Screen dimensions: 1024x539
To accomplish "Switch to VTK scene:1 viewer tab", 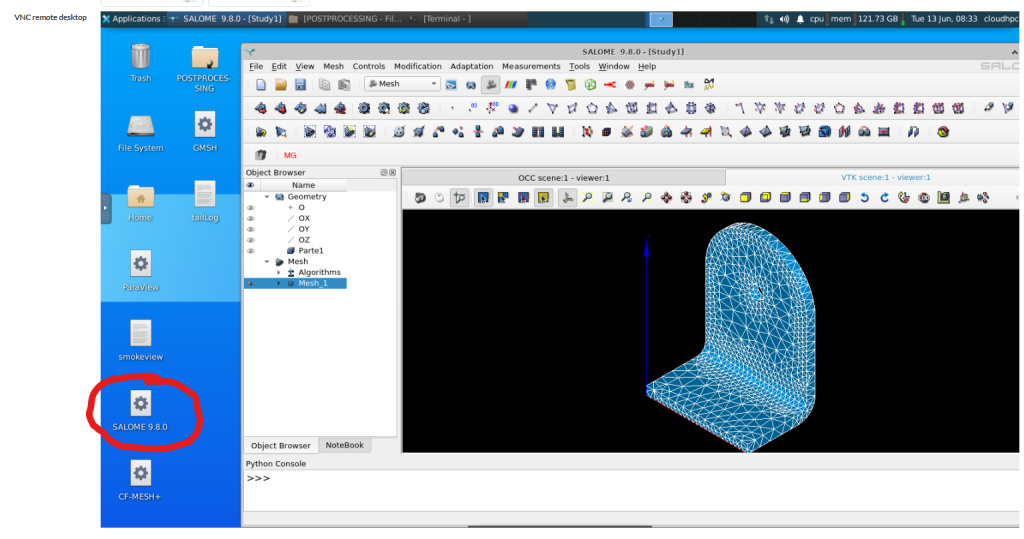I will point(886,178).
